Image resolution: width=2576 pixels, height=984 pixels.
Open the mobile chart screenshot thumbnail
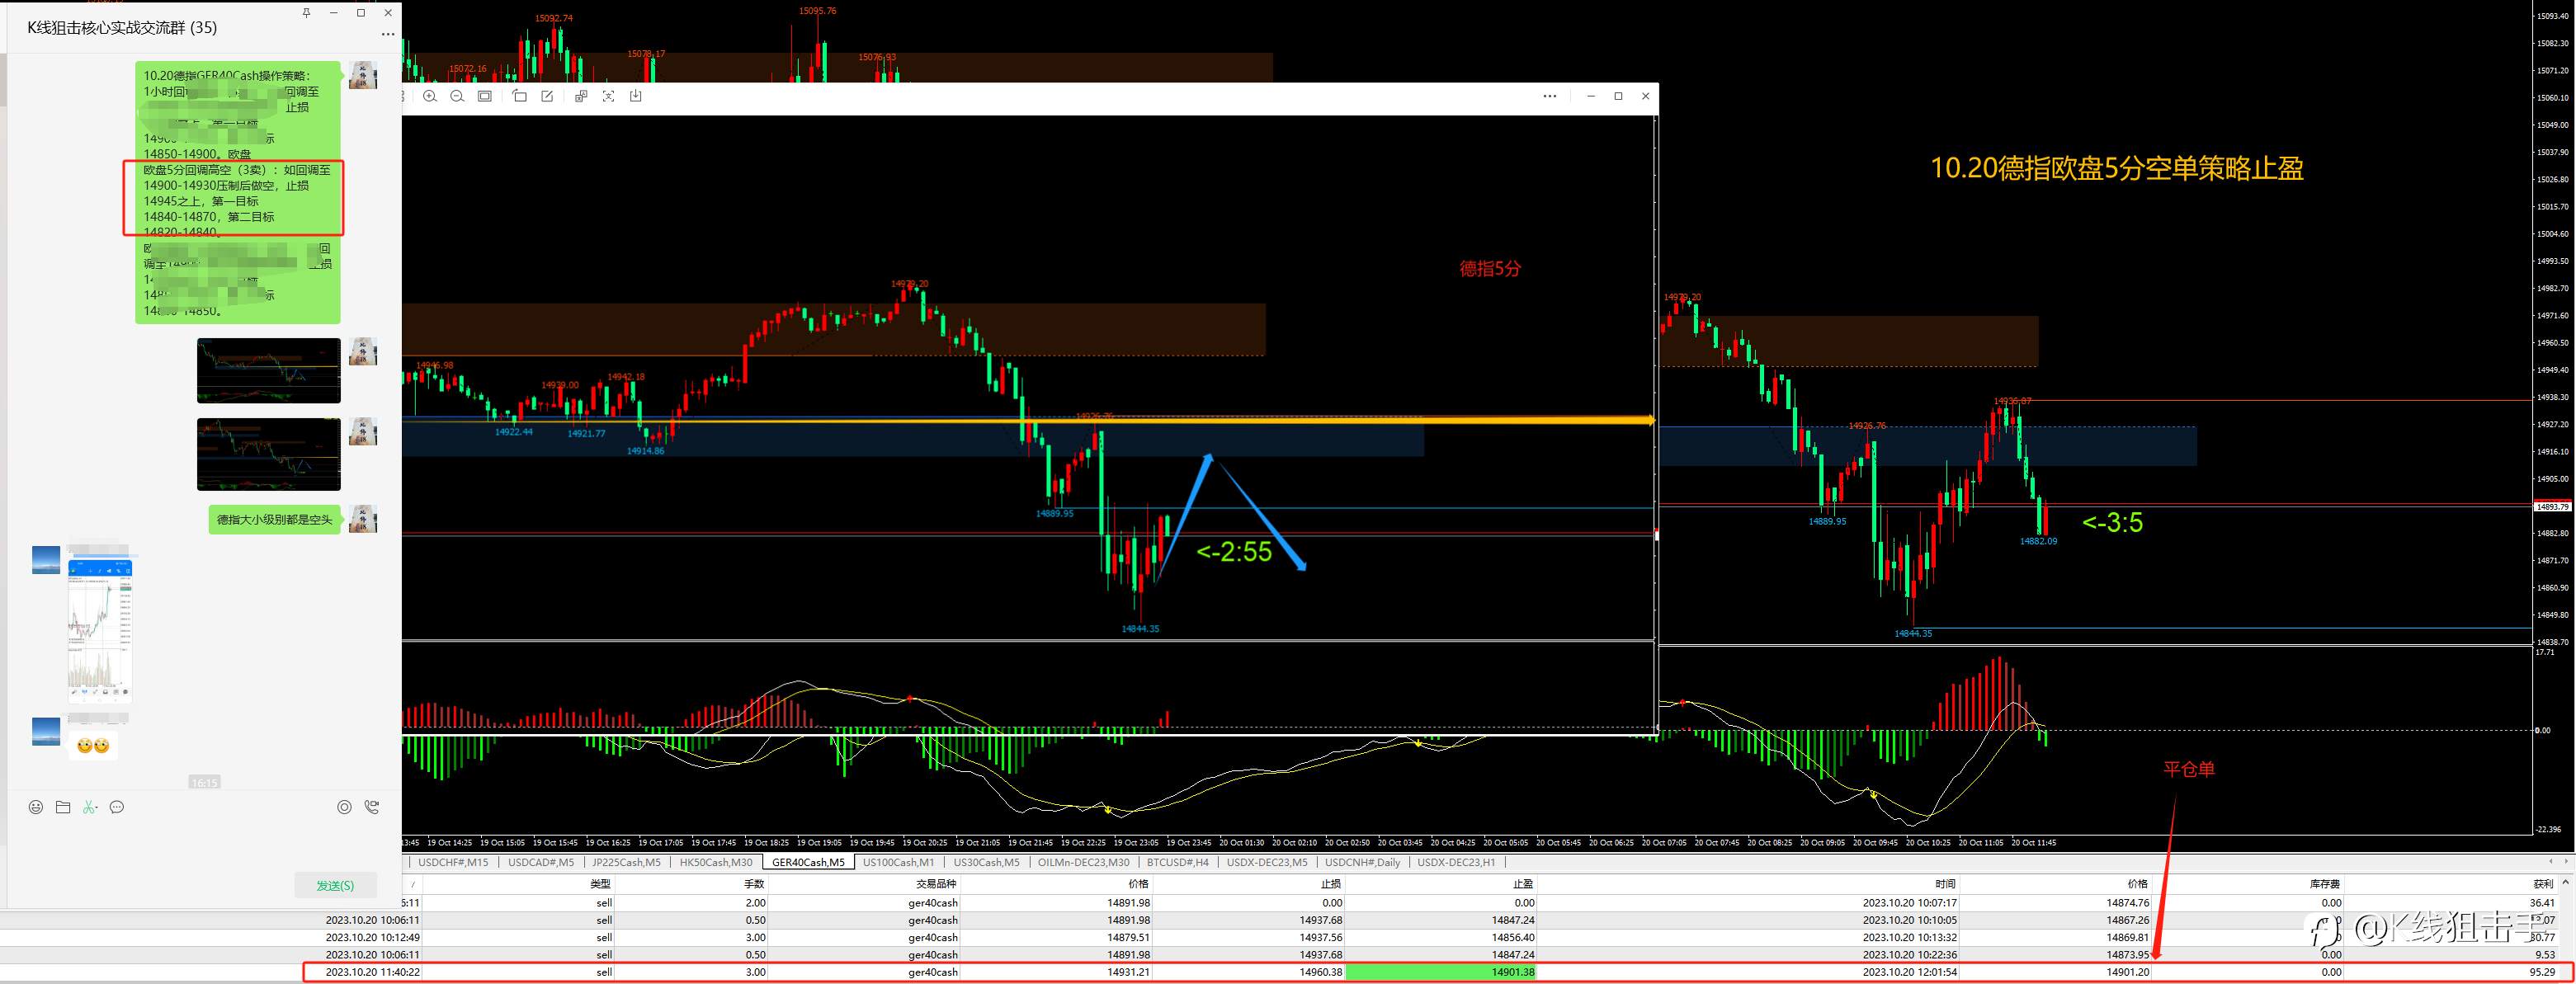coord(100,631)
